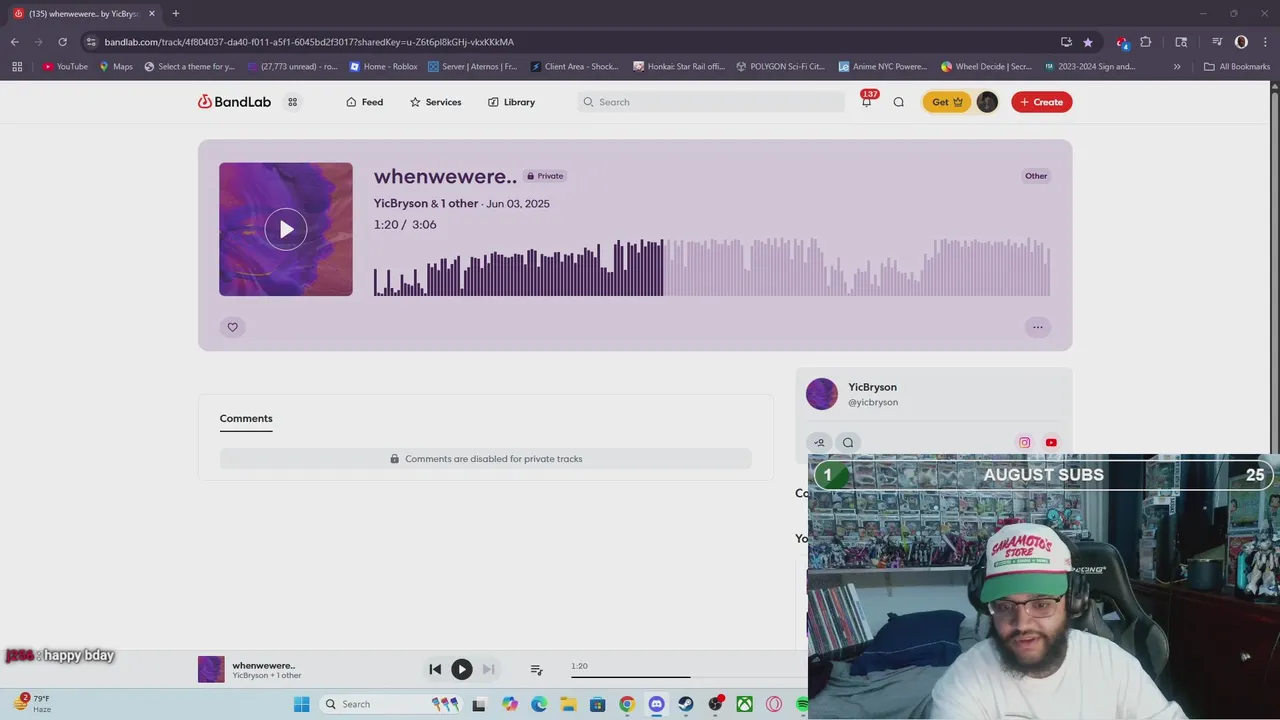This screenshot has height=720, width=1280.
Task: Select the Comments tab
Action: 246,419
